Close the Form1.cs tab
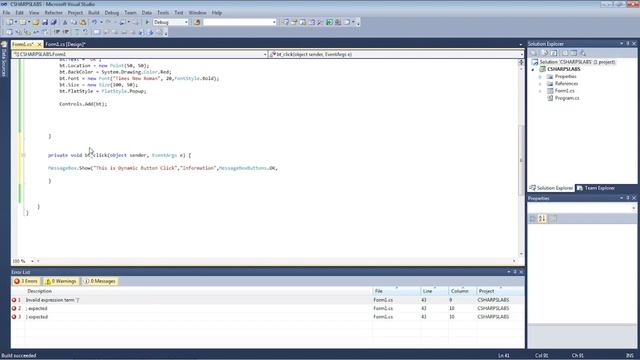Screen dimensions: 640x360 pyautogui.click(x=39, y=44)
